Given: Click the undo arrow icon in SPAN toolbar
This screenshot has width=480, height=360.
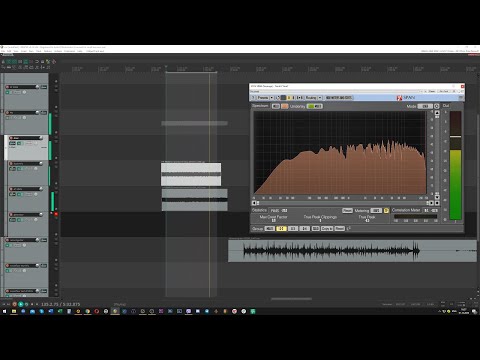Looking at the screenshot, I should click(x=278, y=98).
